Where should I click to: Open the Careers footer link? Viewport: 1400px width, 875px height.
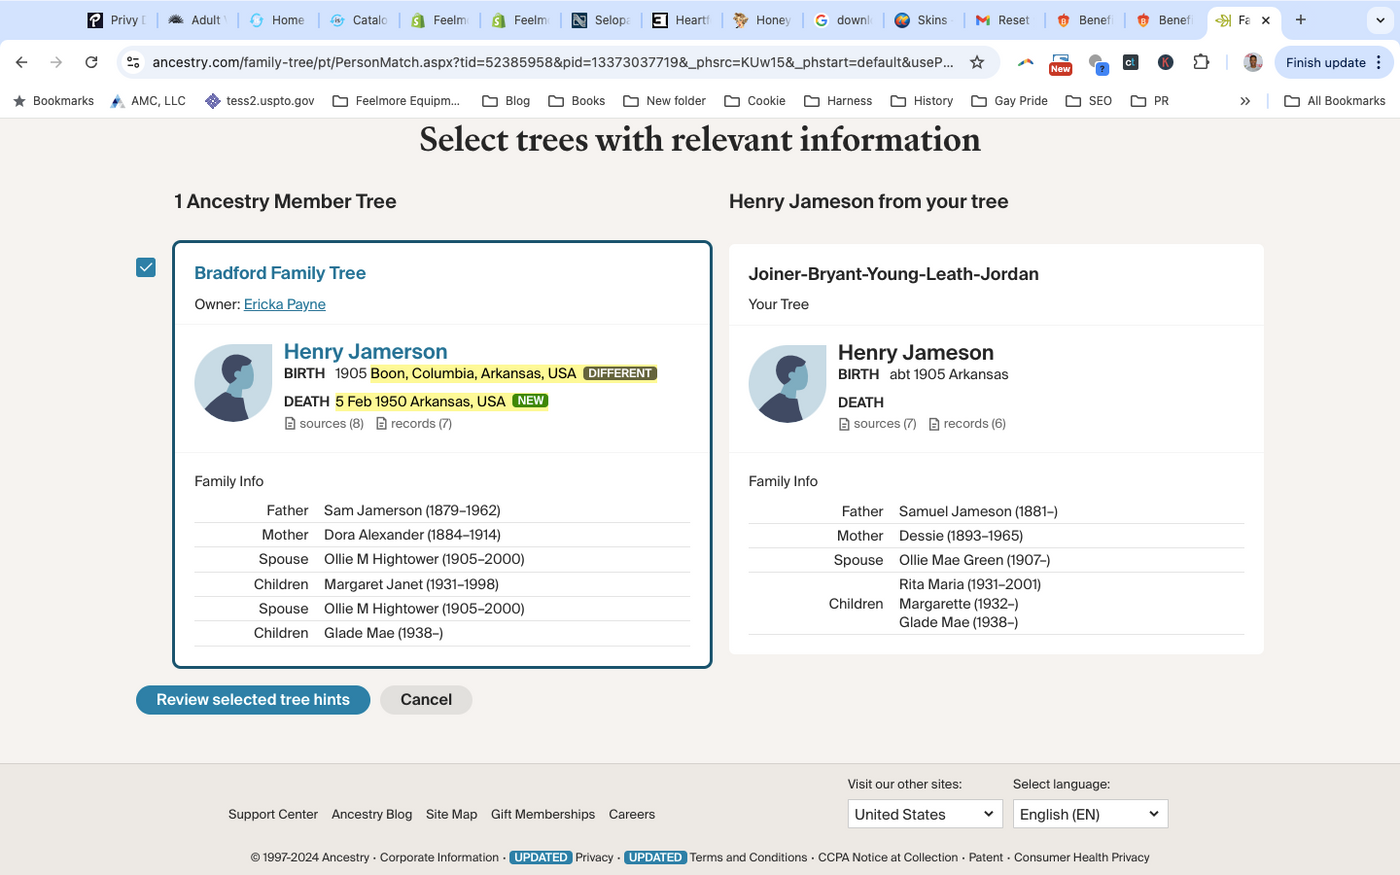click(632, 814)
